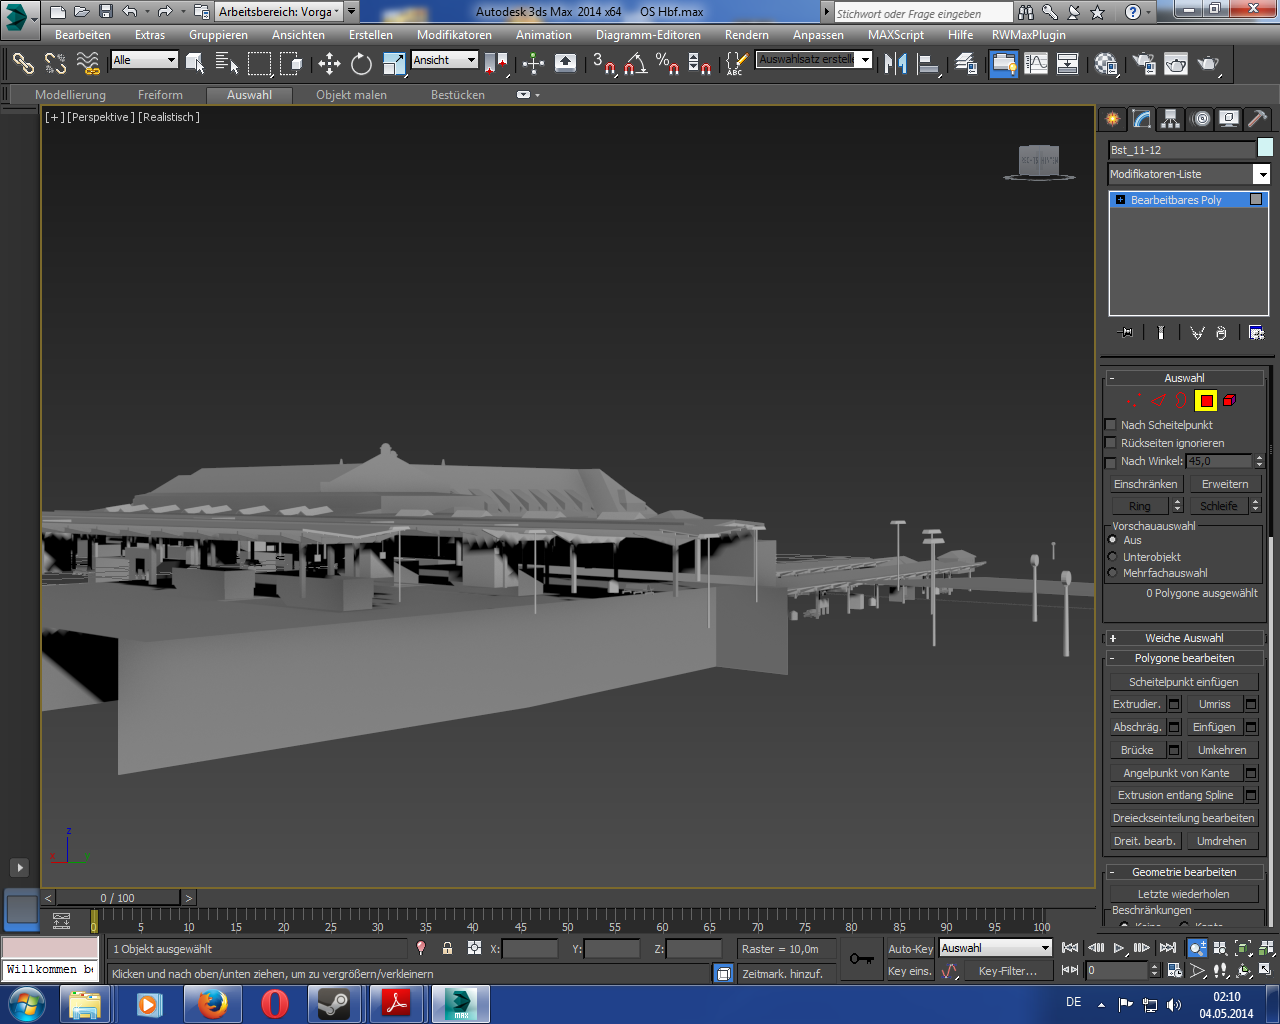Enable the Nach Scheitelpunkt checkbox

[1110, 425]
